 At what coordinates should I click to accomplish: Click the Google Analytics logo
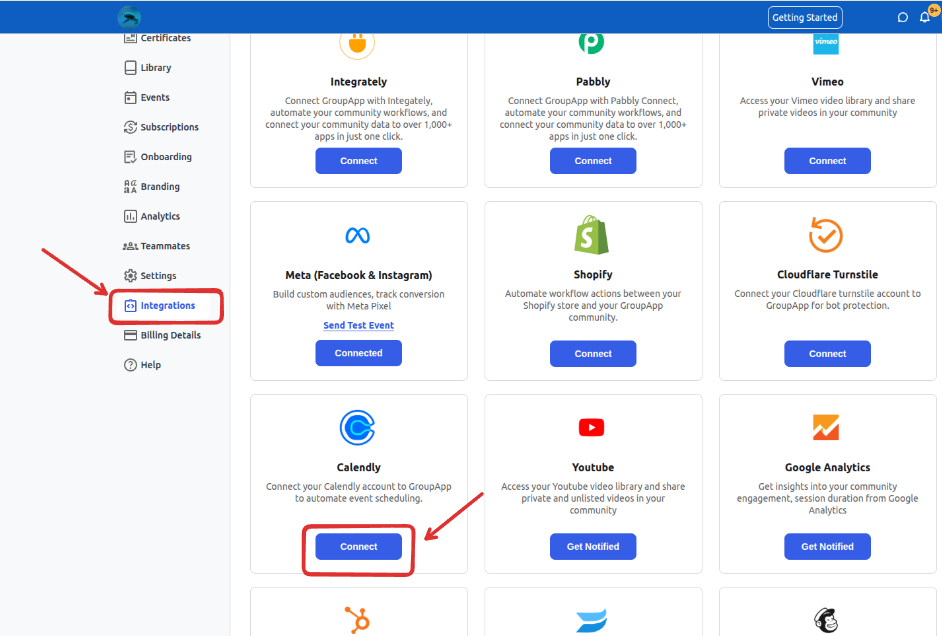coord(826,428)
